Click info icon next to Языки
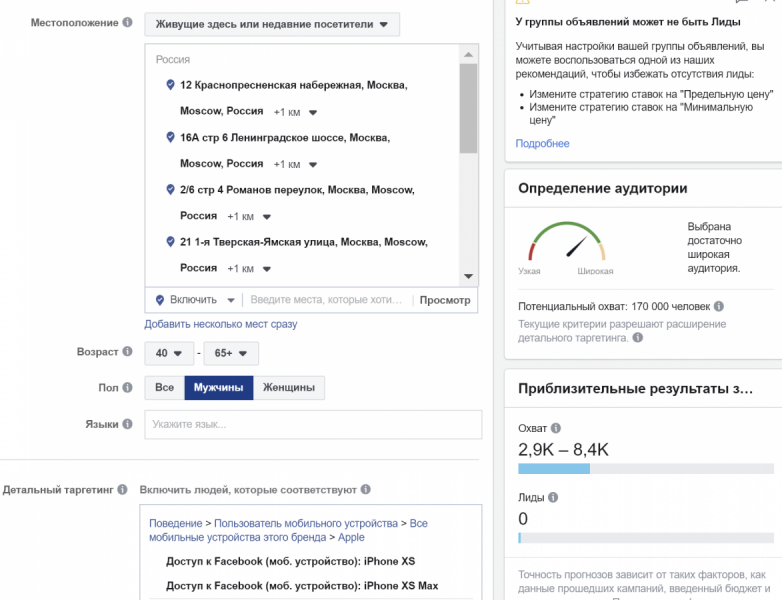The image size is (782, 600). 127,424
